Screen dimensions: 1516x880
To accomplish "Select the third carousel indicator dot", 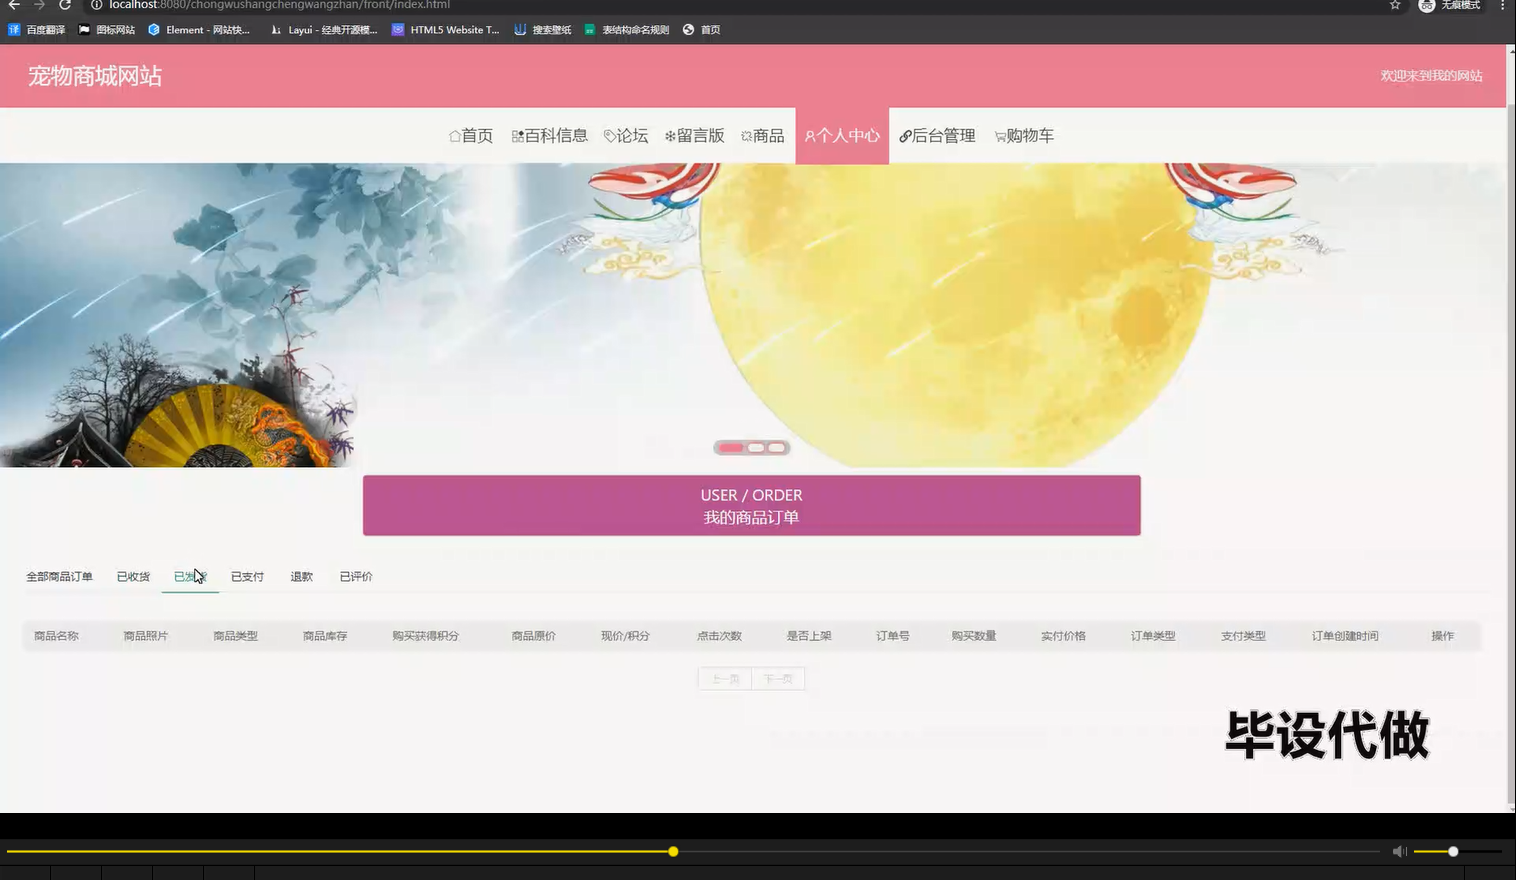I will click(777, 448).
